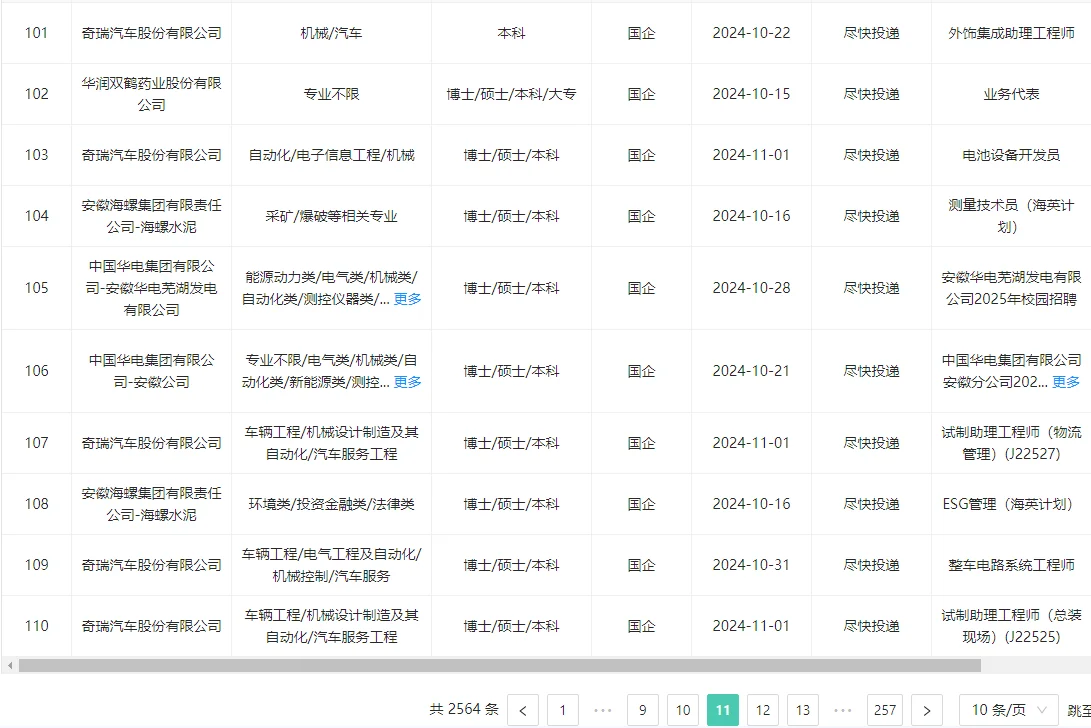The width and height of the screenshot is (1091, 728).
Task: Go to page 1
Action: pyautogui.click(x=562, y=710)
